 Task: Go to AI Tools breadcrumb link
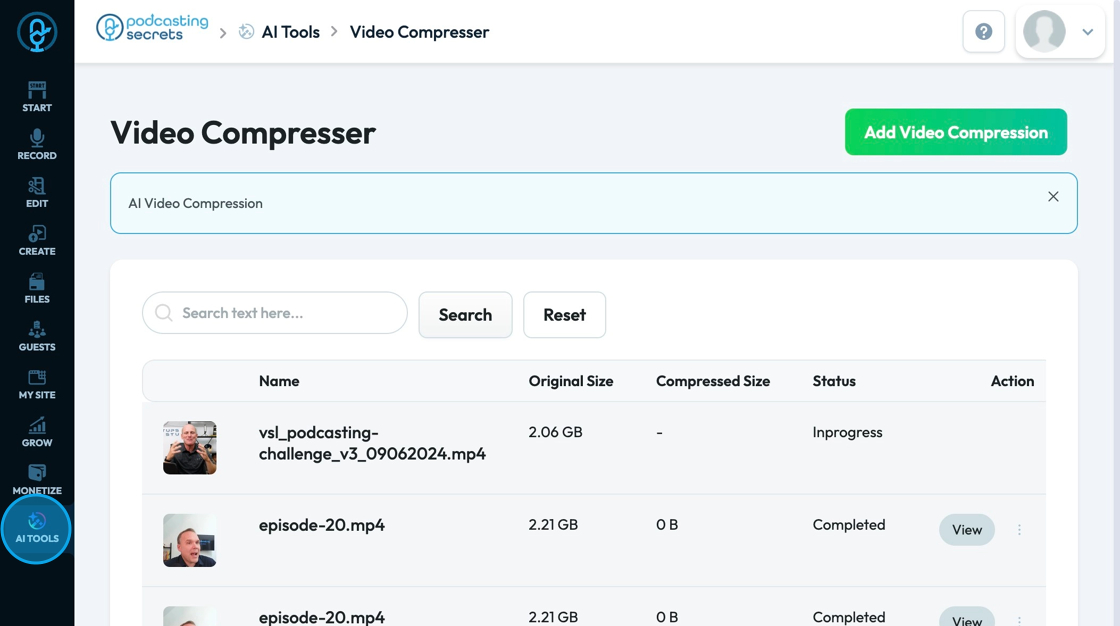pyautogui.click(x=291, y=32)
